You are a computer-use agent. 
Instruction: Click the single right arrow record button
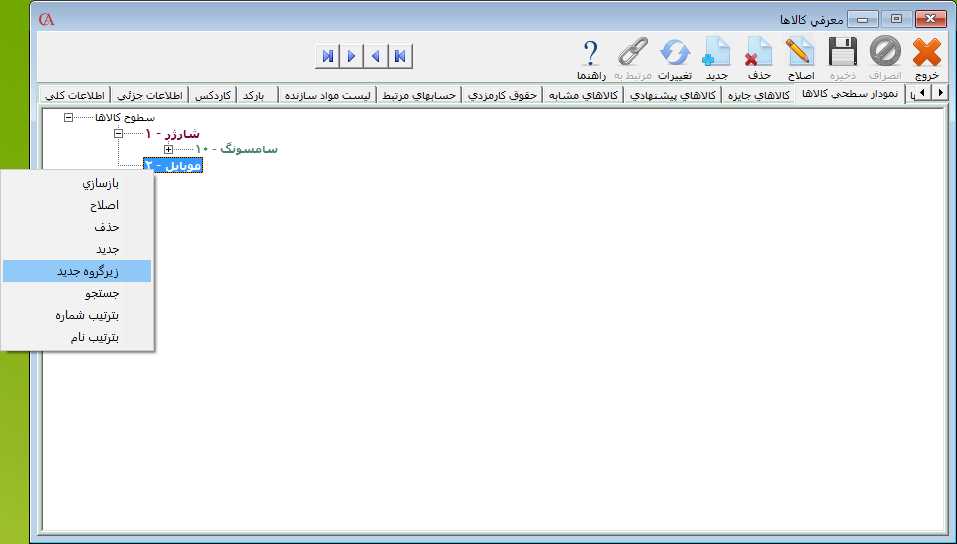[x=352, y=56]
